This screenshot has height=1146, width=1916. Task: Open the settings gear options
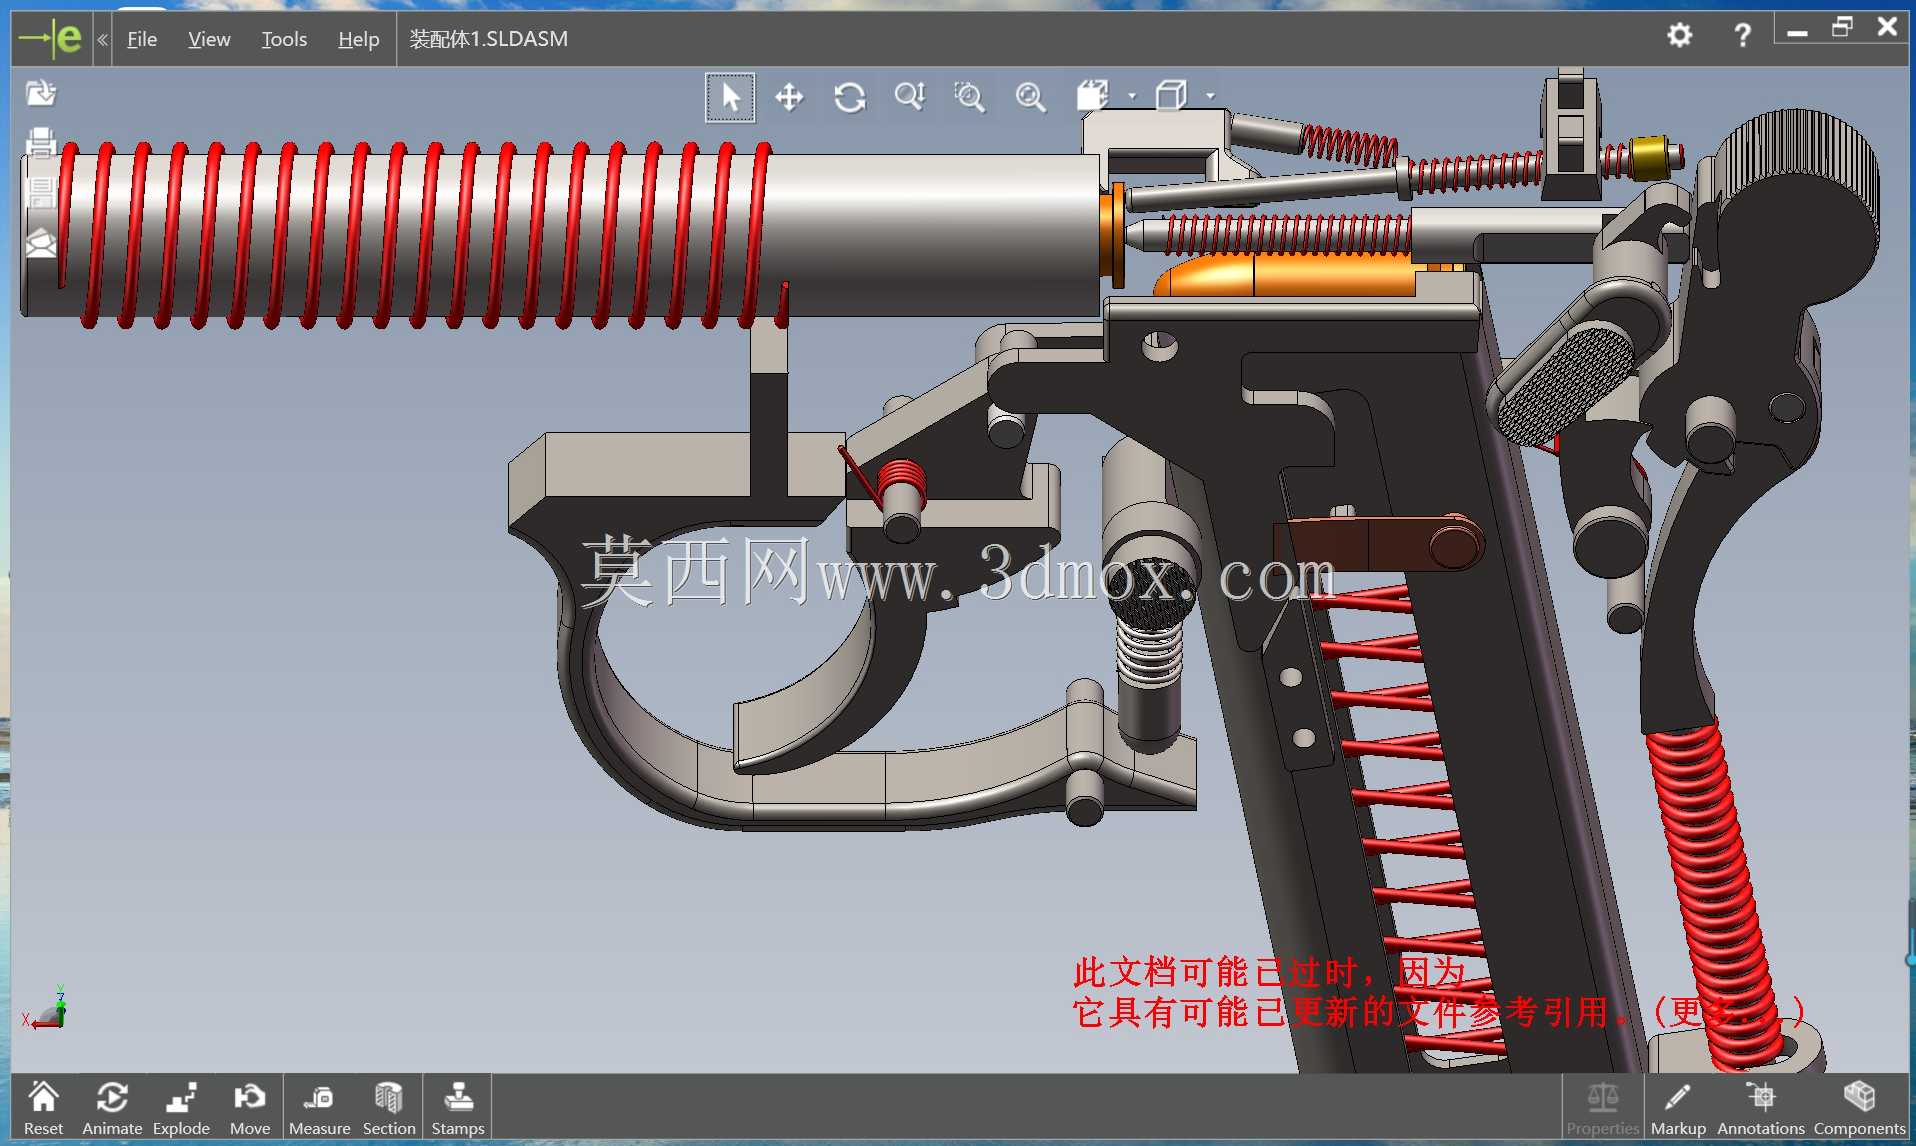[x=1680, y=35]
